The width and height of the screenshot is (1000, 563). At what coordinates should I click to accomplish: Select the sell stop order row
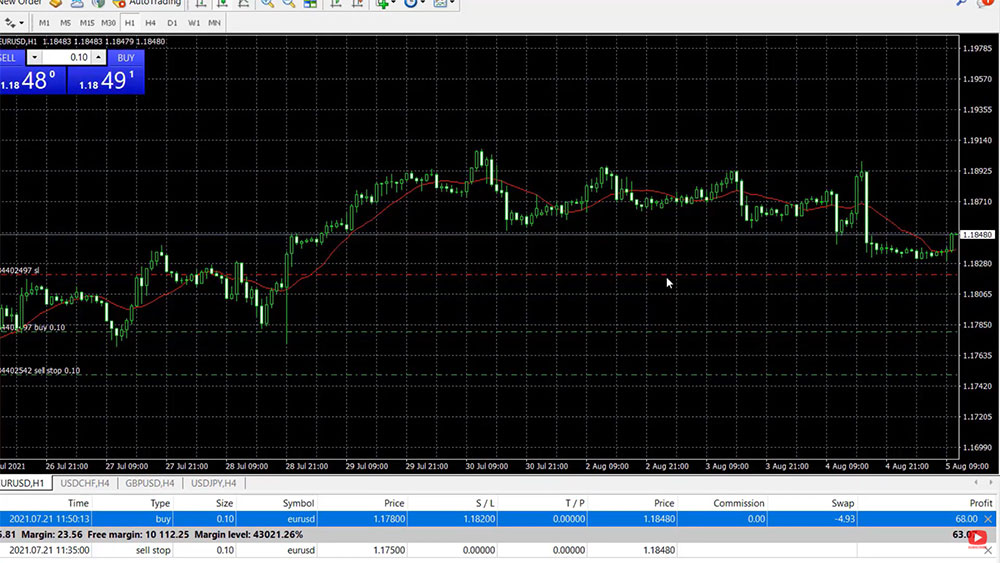(x=498, y=550)
